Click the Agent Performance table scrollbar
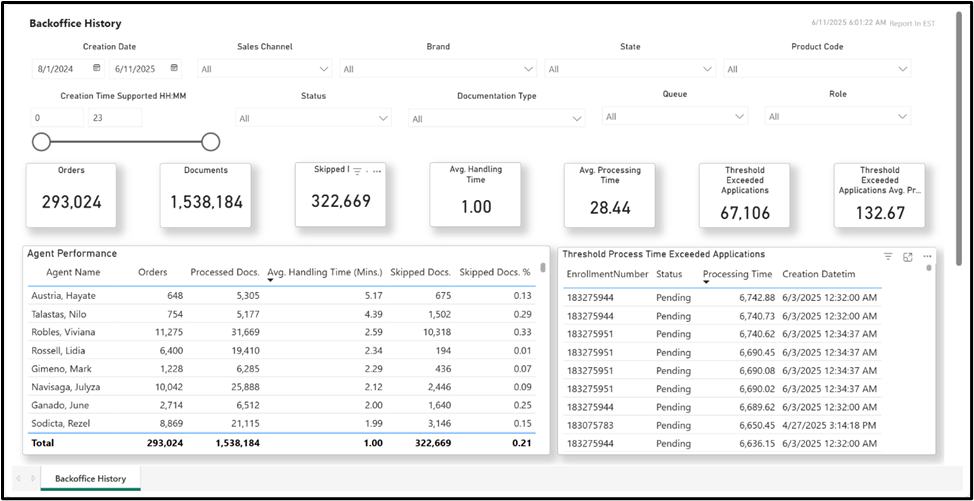The width and height of the screenshot is (974, 501). click(x=543, y=268)
